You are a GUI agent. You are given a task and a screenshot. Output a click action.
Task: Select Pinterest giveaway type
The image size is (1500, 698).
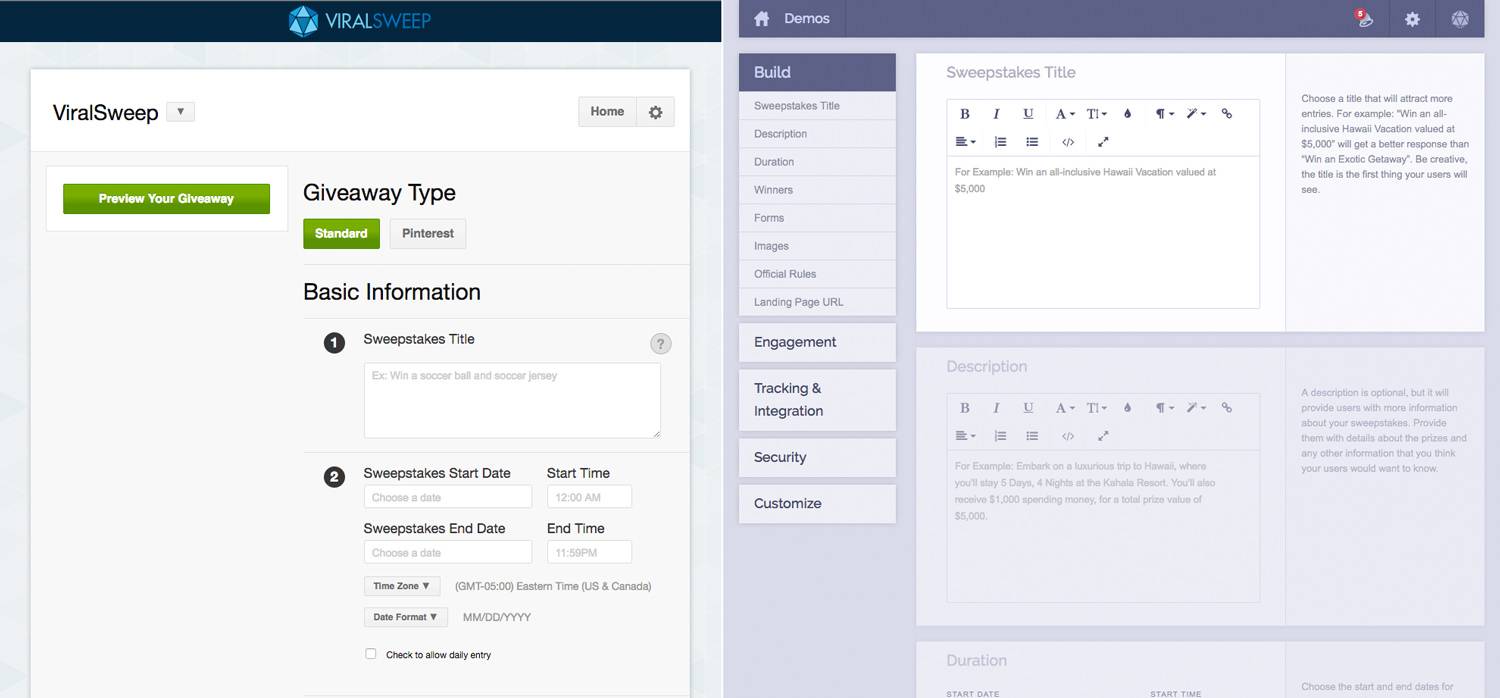pyautogui.click(x=428, y=233)
